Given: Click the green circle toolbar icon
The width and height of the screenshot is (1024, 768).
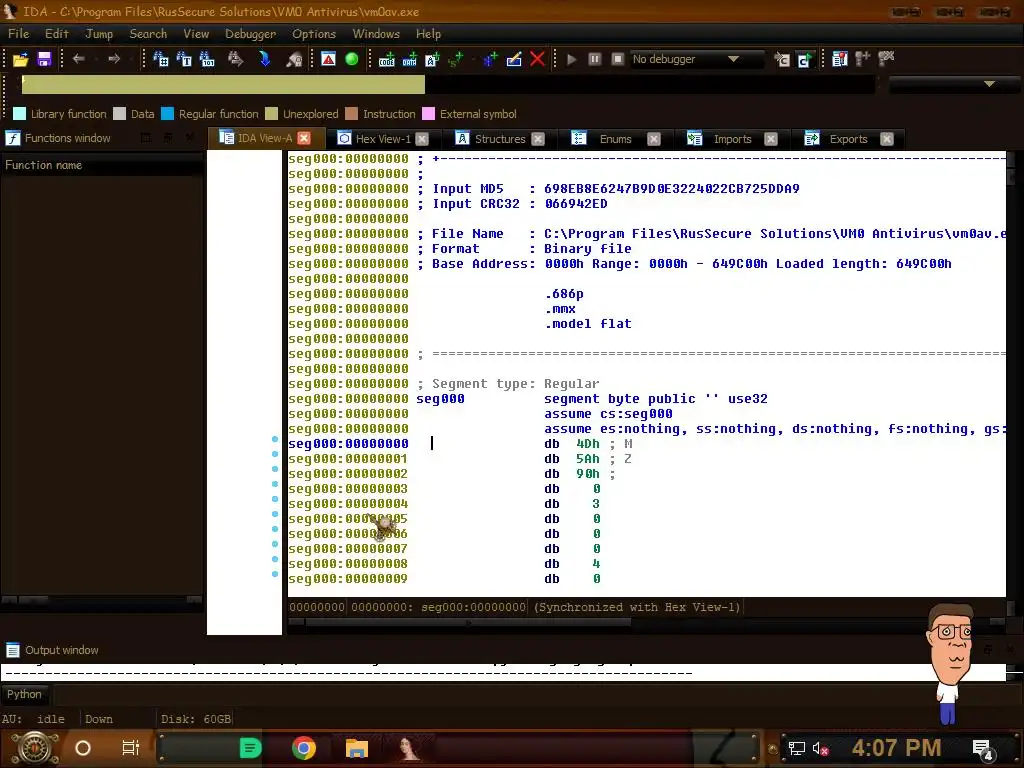Looking at the screenshot, I should [x=351, y=59].
